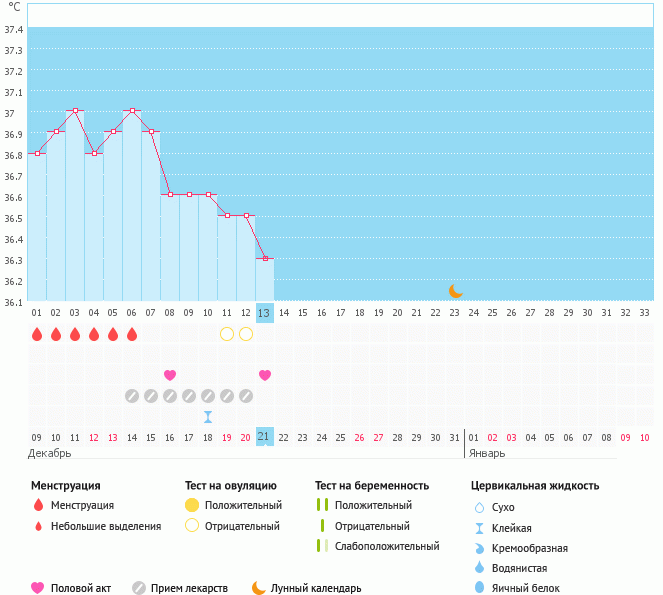Select the negative ovulation test circle on day 11
663x595 pixels.
coord(227,334)
